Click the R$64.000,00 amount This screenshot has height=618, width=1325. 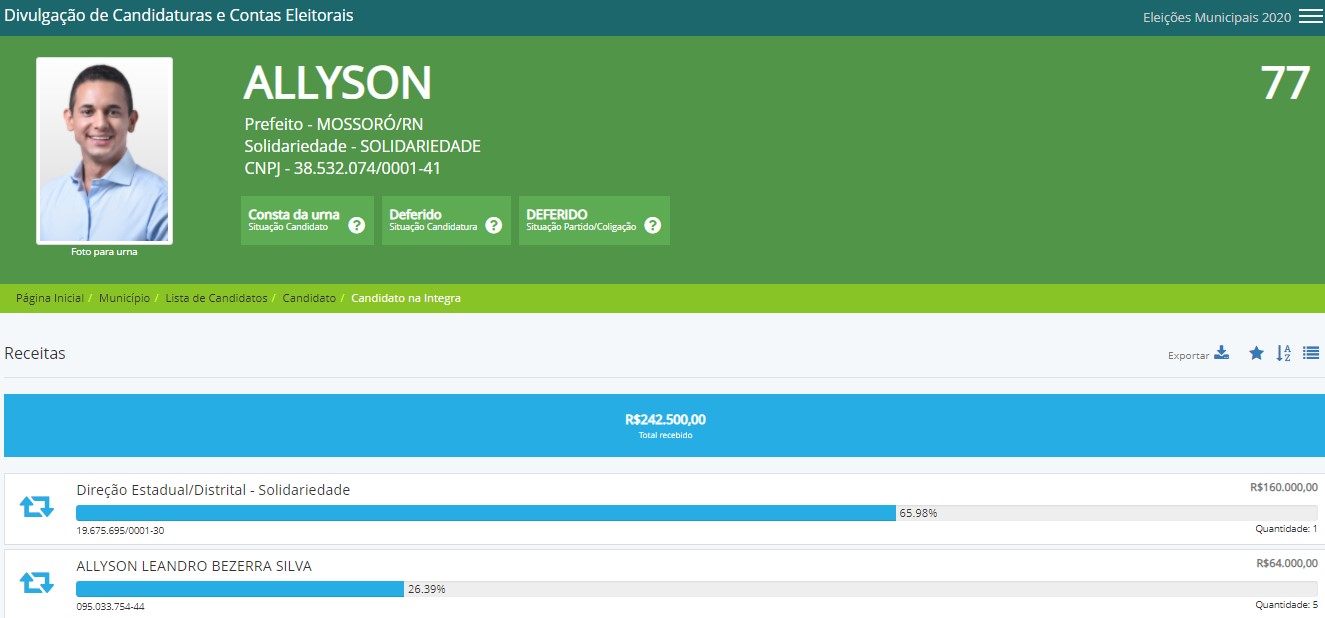click(1287, 563)
